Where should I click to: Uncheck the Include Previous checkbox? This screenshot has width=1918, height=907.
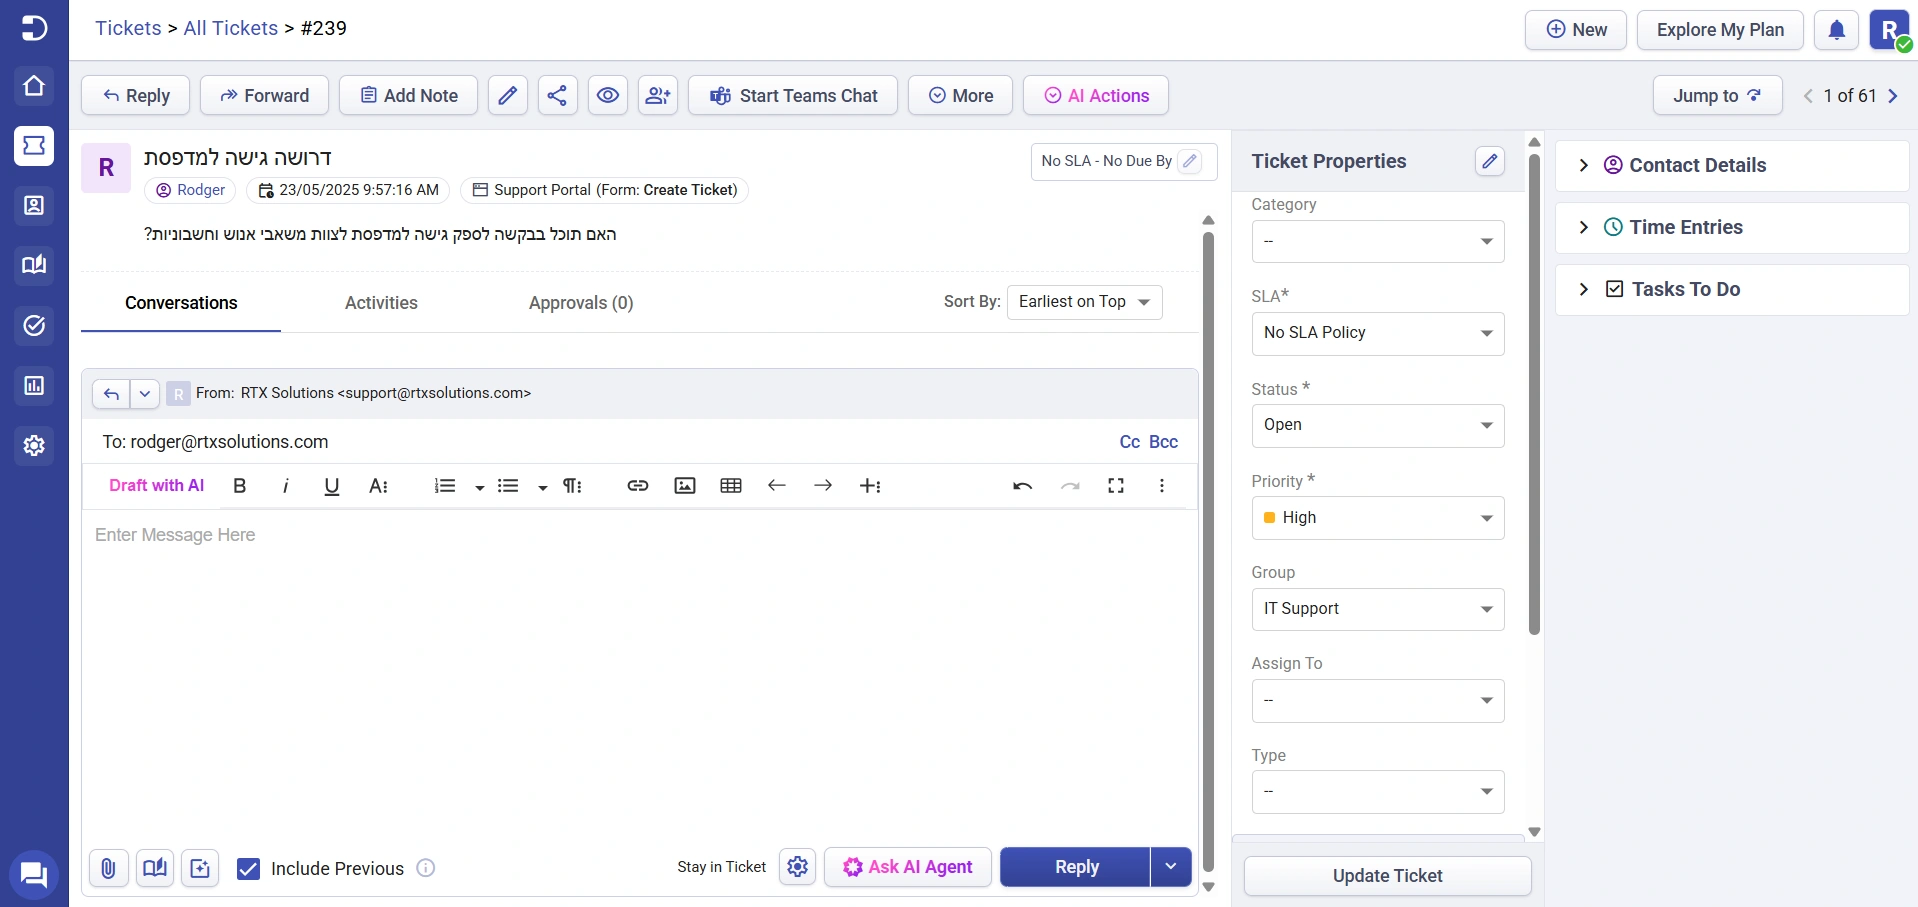[248, 869]
